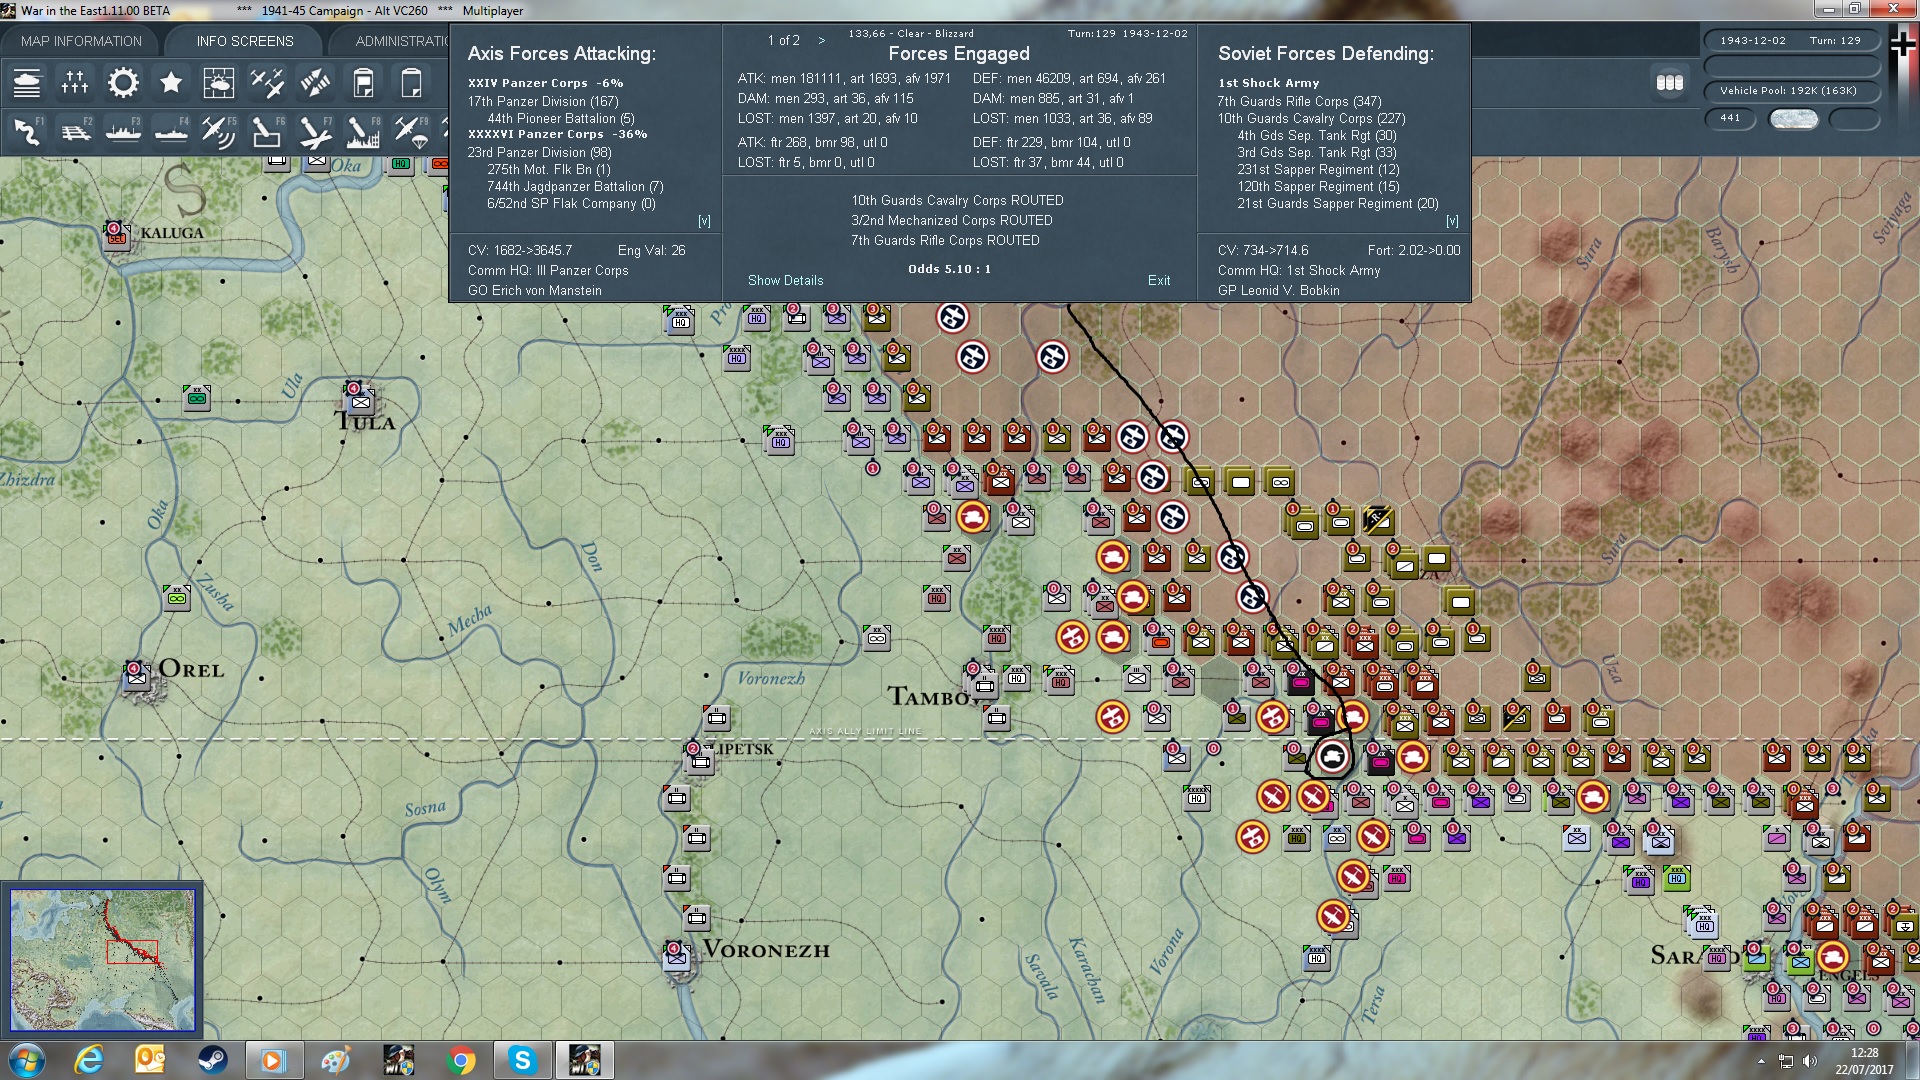
Task: Go to next battle report arrow
Action: pyautogui.click(x=822, y=40)
